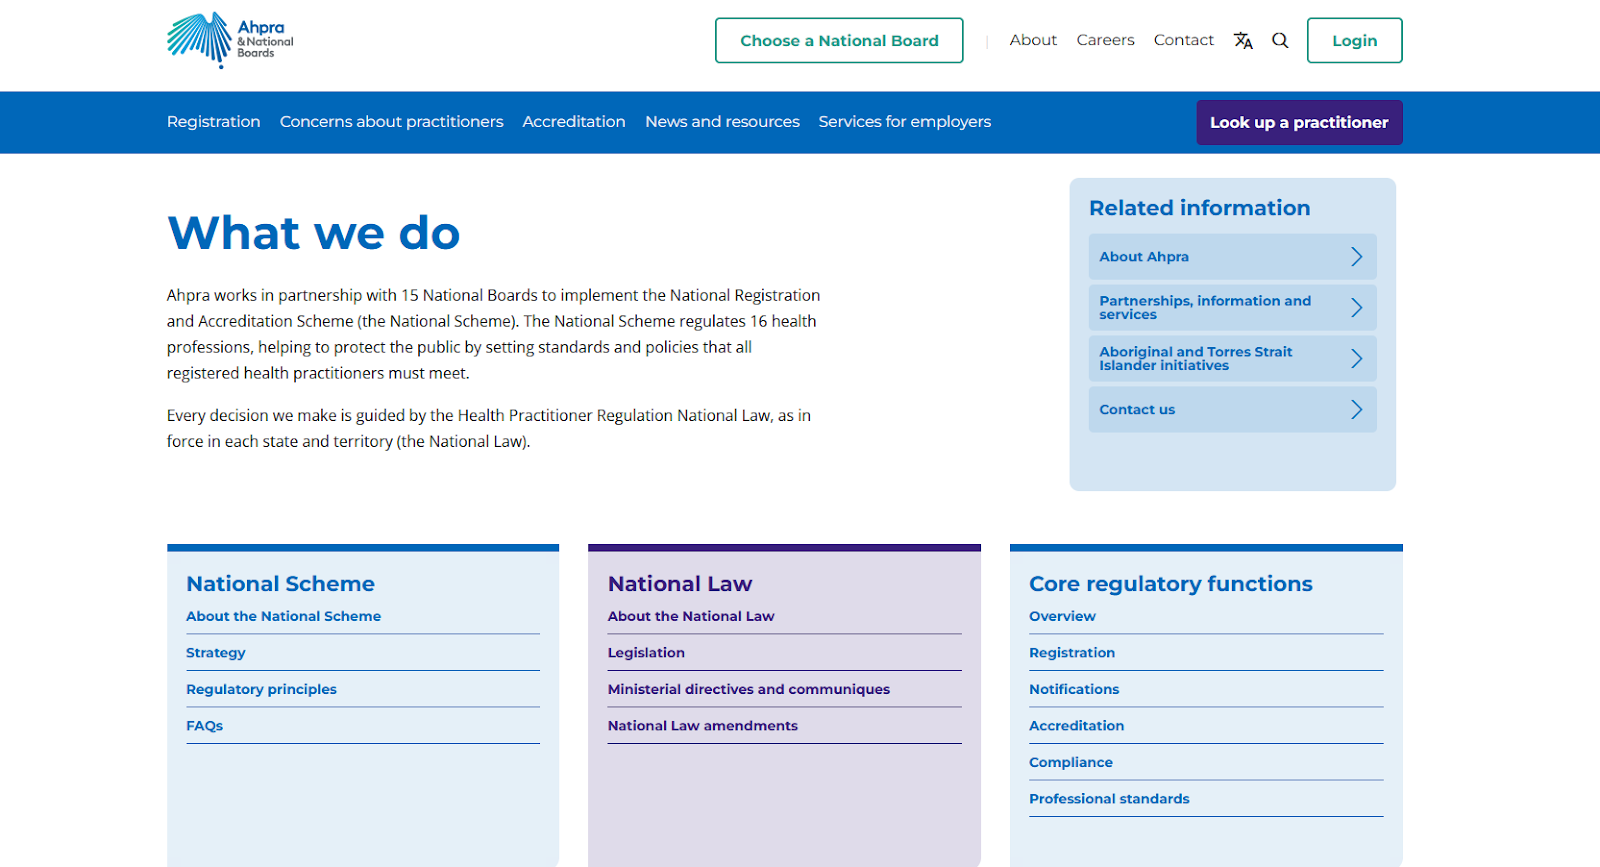Open the Legislation link

[x=646, y=653]
